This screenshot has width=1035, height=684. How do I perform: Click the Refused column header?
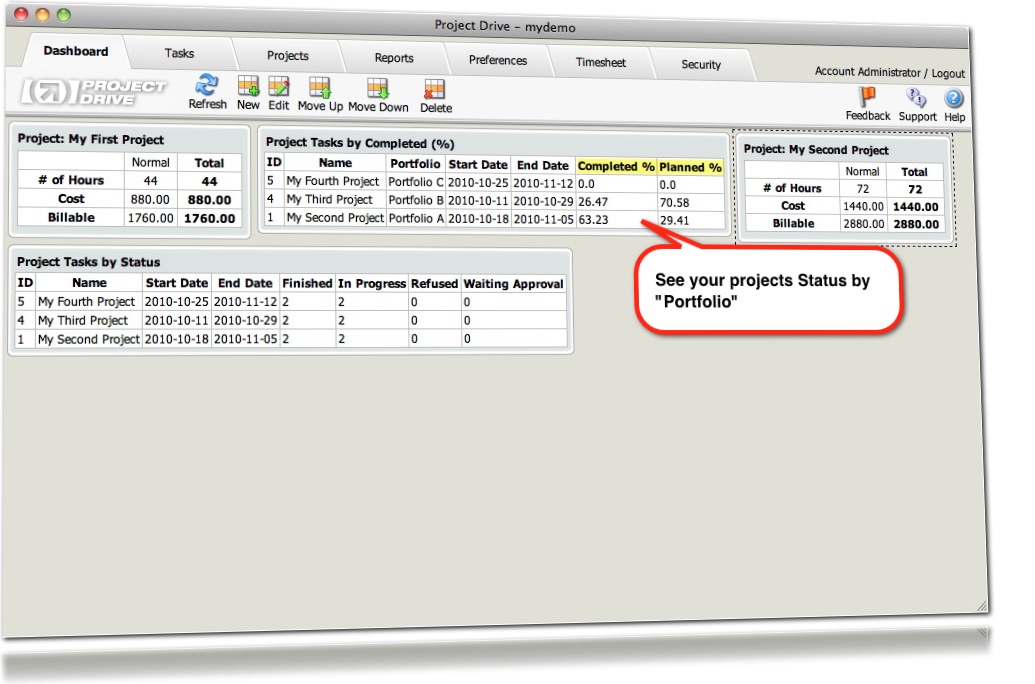(434, 283)
